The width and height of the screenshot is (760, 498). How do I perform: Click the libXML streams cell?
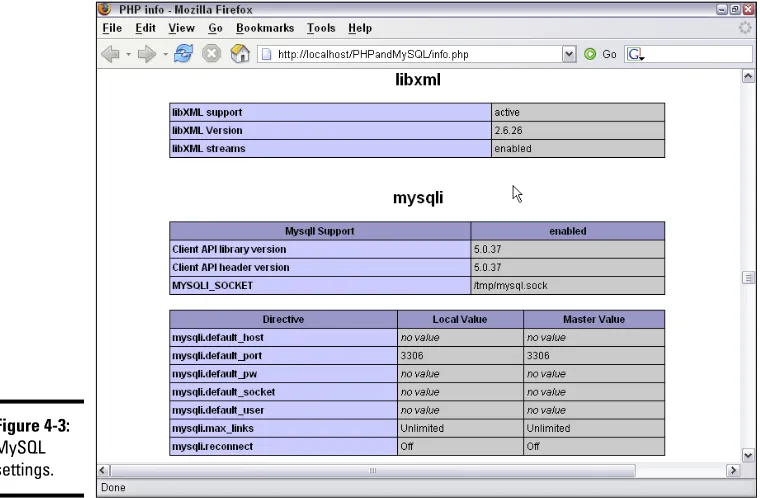330,148
